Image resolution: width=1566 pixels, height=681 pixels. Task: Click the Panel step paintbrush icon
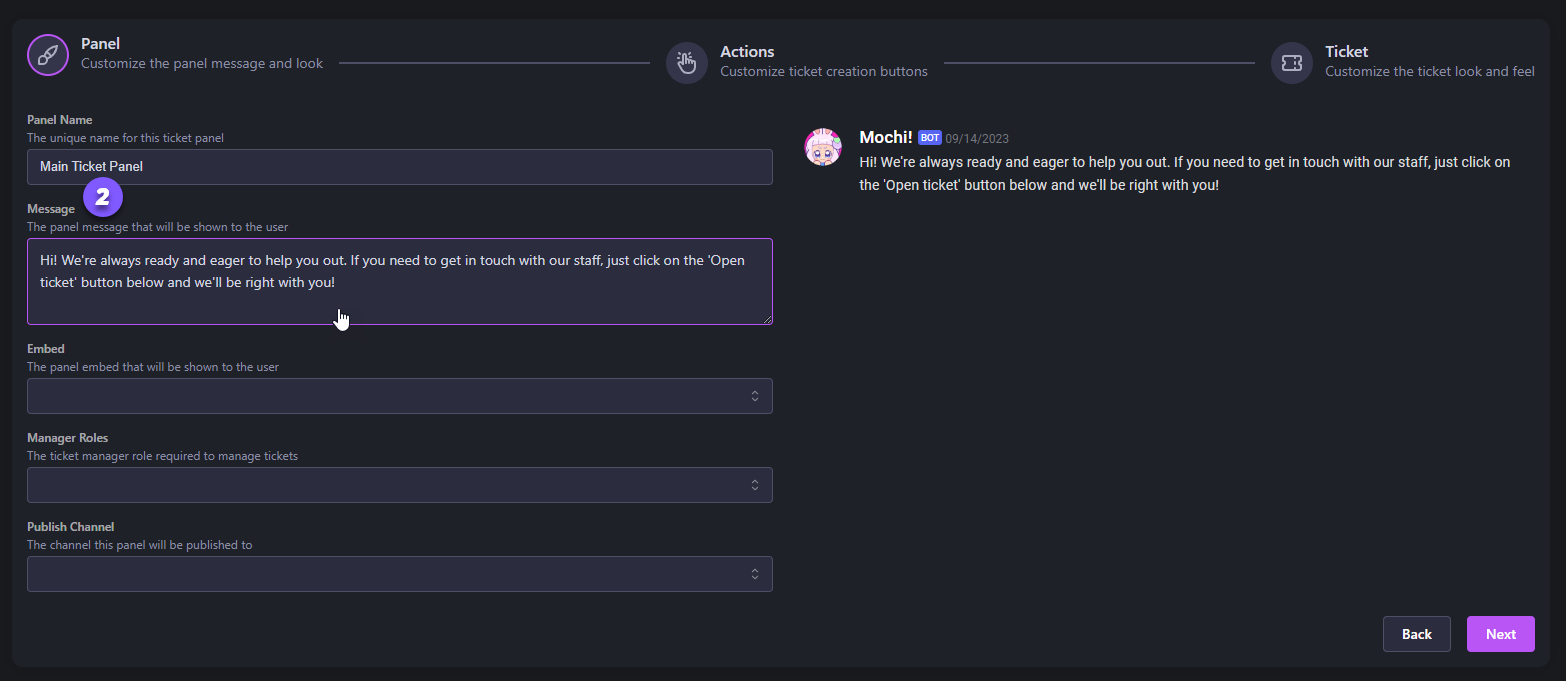click(x=48, y=55)
